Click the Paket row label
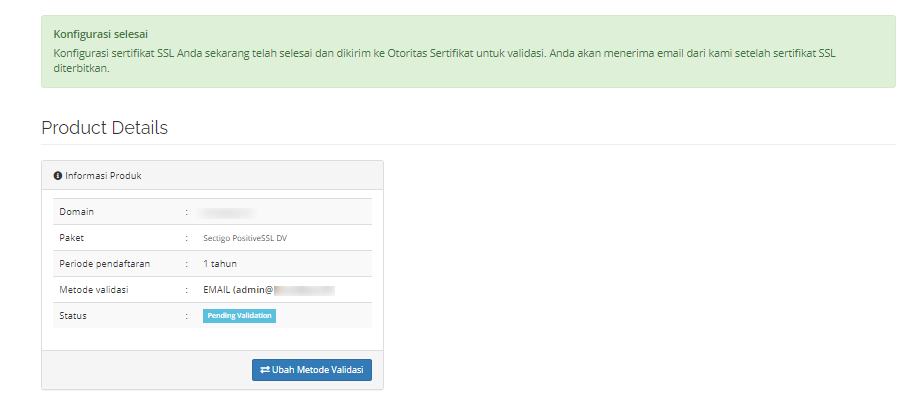910x417 pixels. 71,238
